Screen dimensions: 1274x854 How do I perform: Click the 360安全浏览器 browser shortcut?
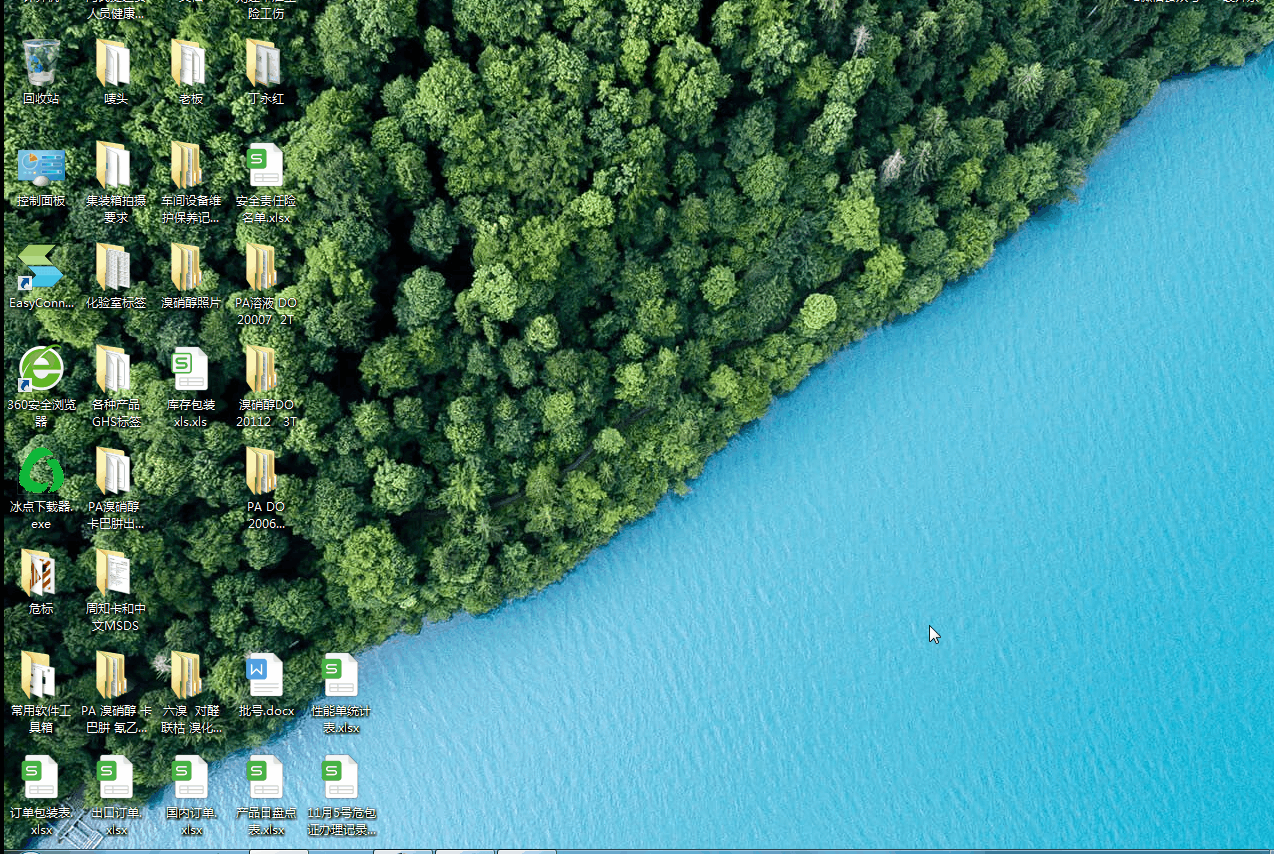pos(41,371)
